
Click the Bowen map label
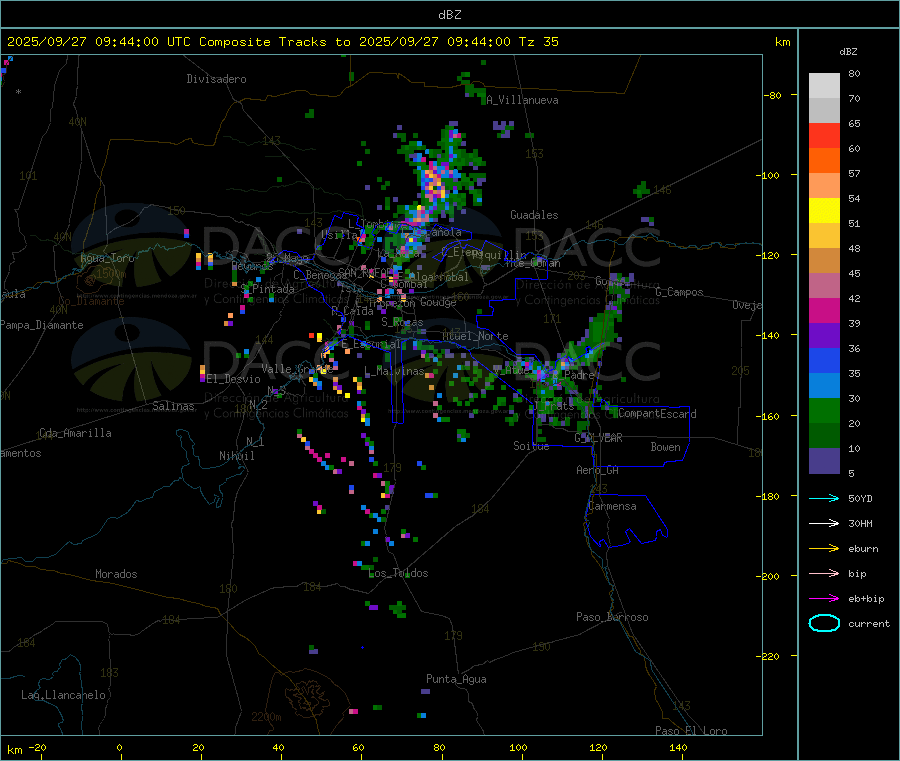665,447
